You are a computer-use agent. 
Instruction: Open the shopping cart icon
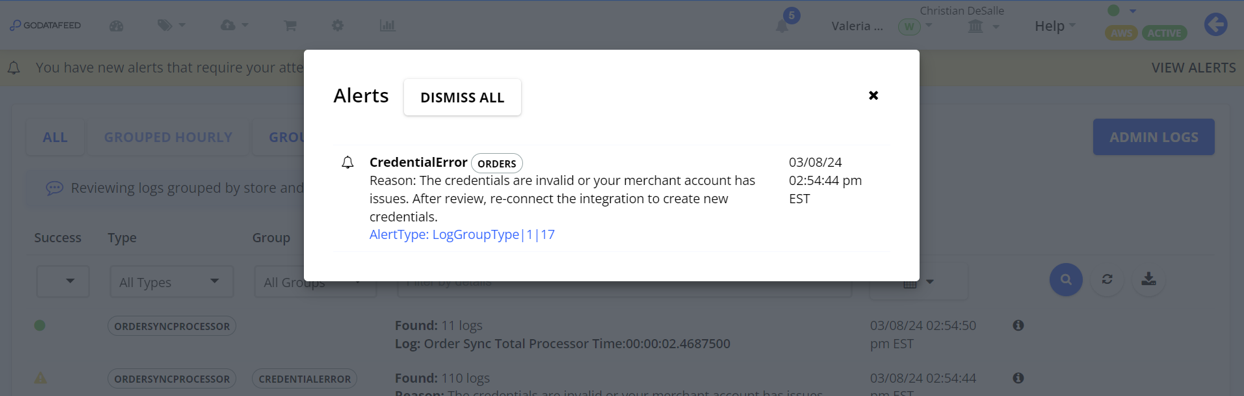(290, 25)
